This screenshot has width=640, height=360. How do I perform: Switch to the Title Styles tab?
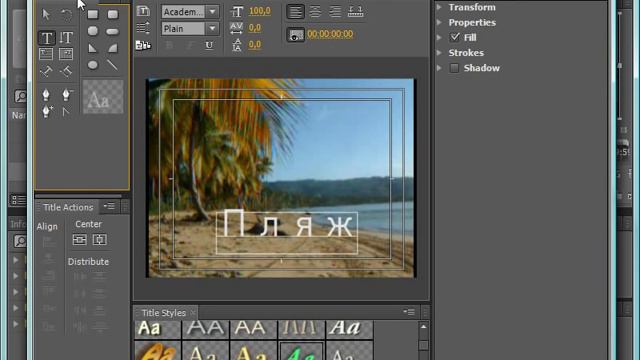pyautogui.click(x=163, y=313)
